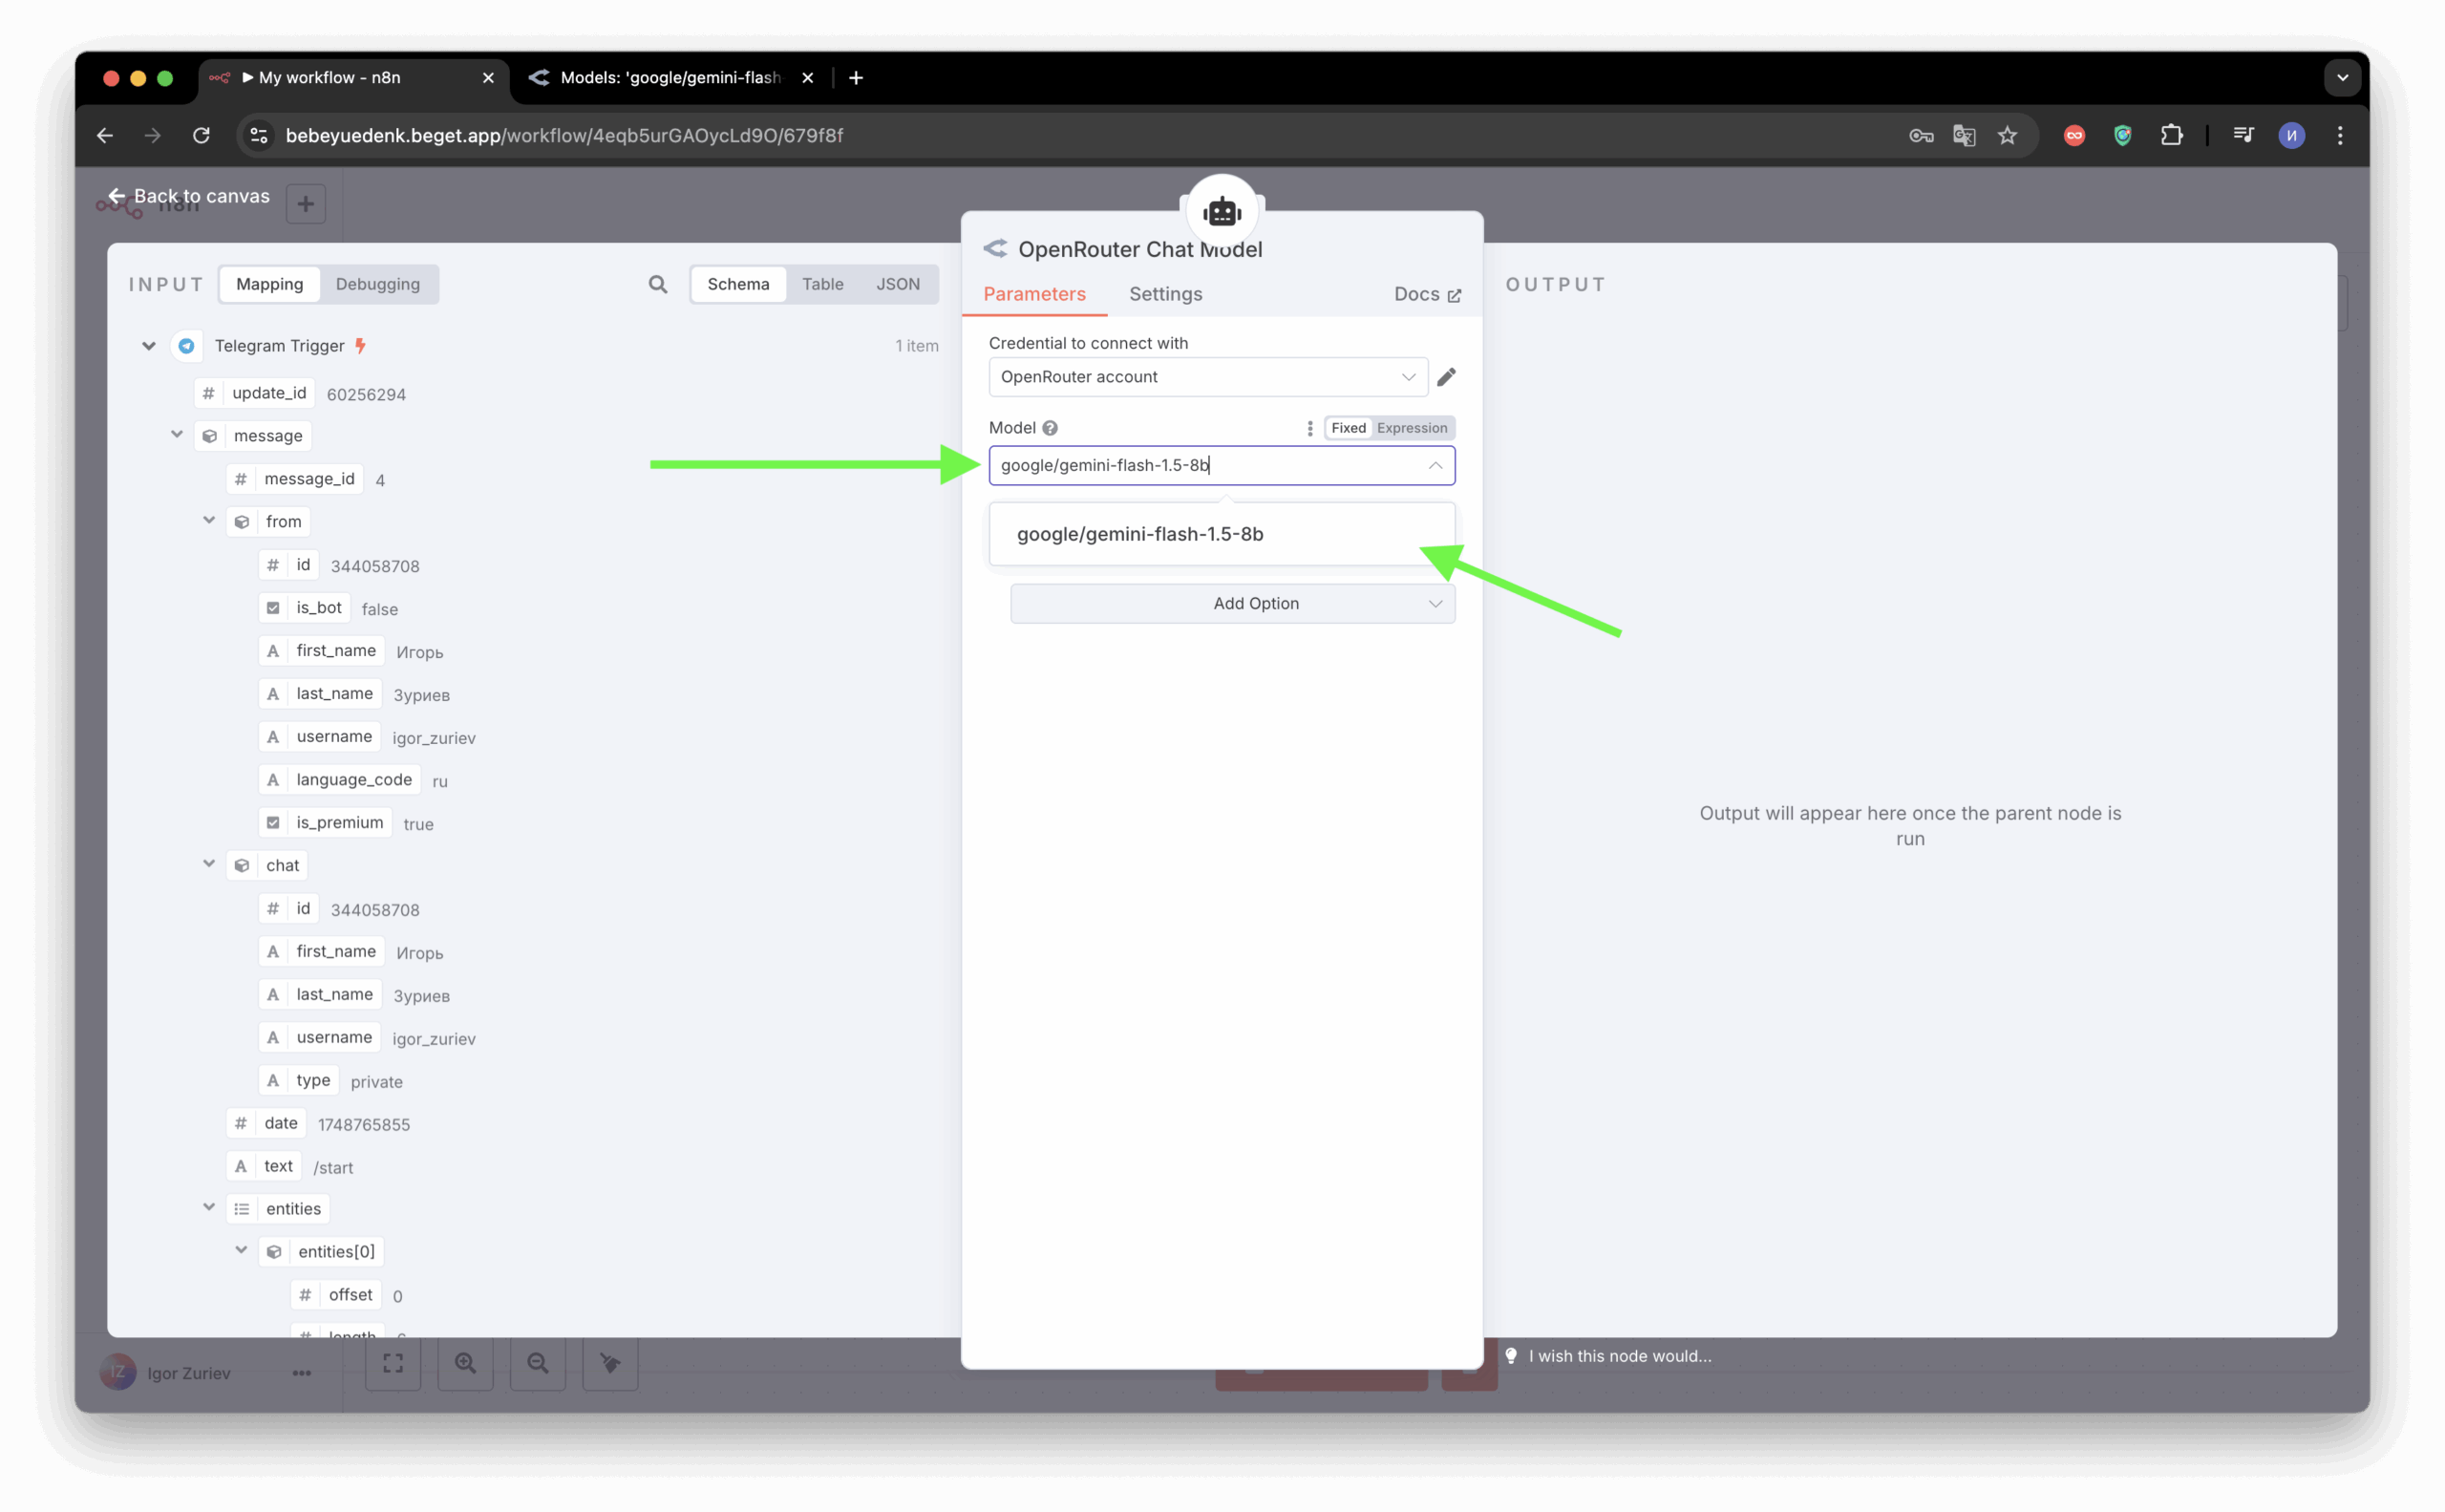Click the Google Translate icon in the address bar
Screen dimensions: 2445x1512
pos(1964,135)
